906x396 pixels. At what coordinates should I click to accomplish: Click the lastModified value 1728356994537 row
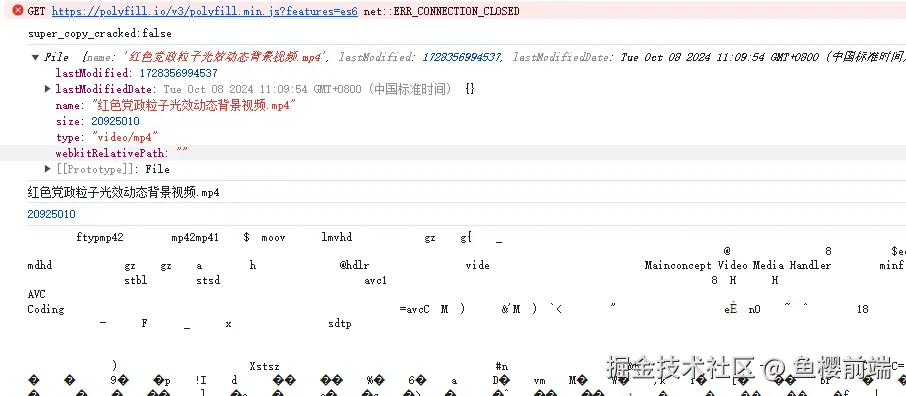pyautogui.click(x=136, y=73)
